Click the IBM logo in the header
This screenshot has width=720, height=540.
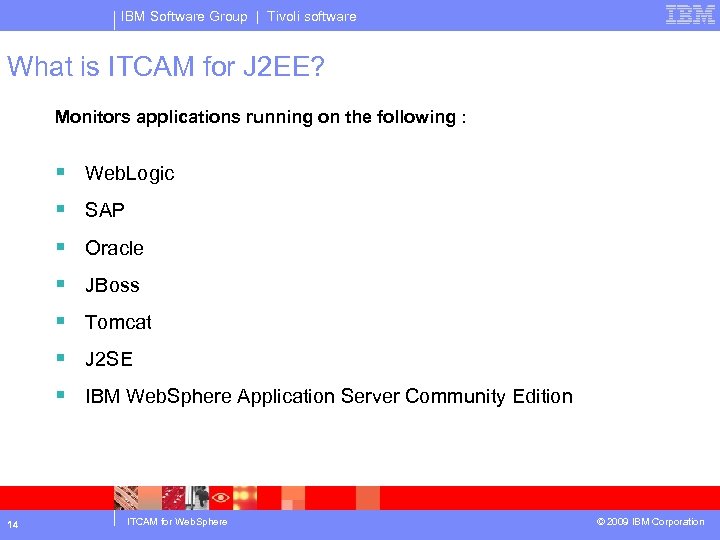690,15
